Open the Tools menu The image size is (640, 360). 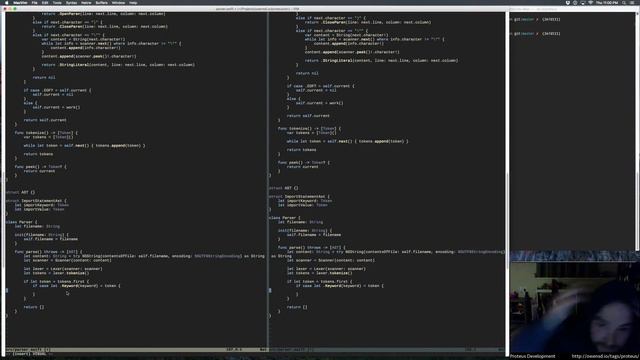tap(57, 2)
